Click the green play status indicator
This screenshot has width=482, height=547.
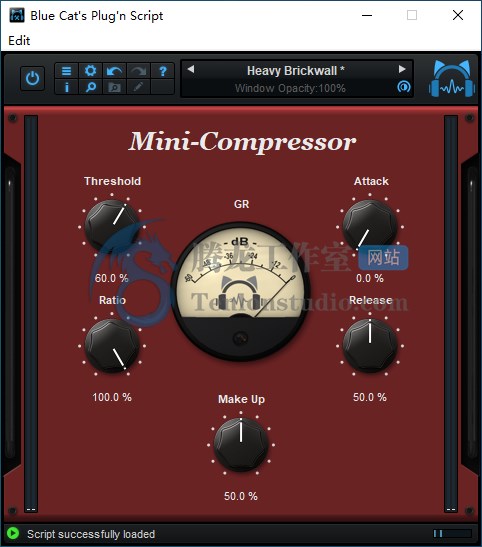click(13, 533)
